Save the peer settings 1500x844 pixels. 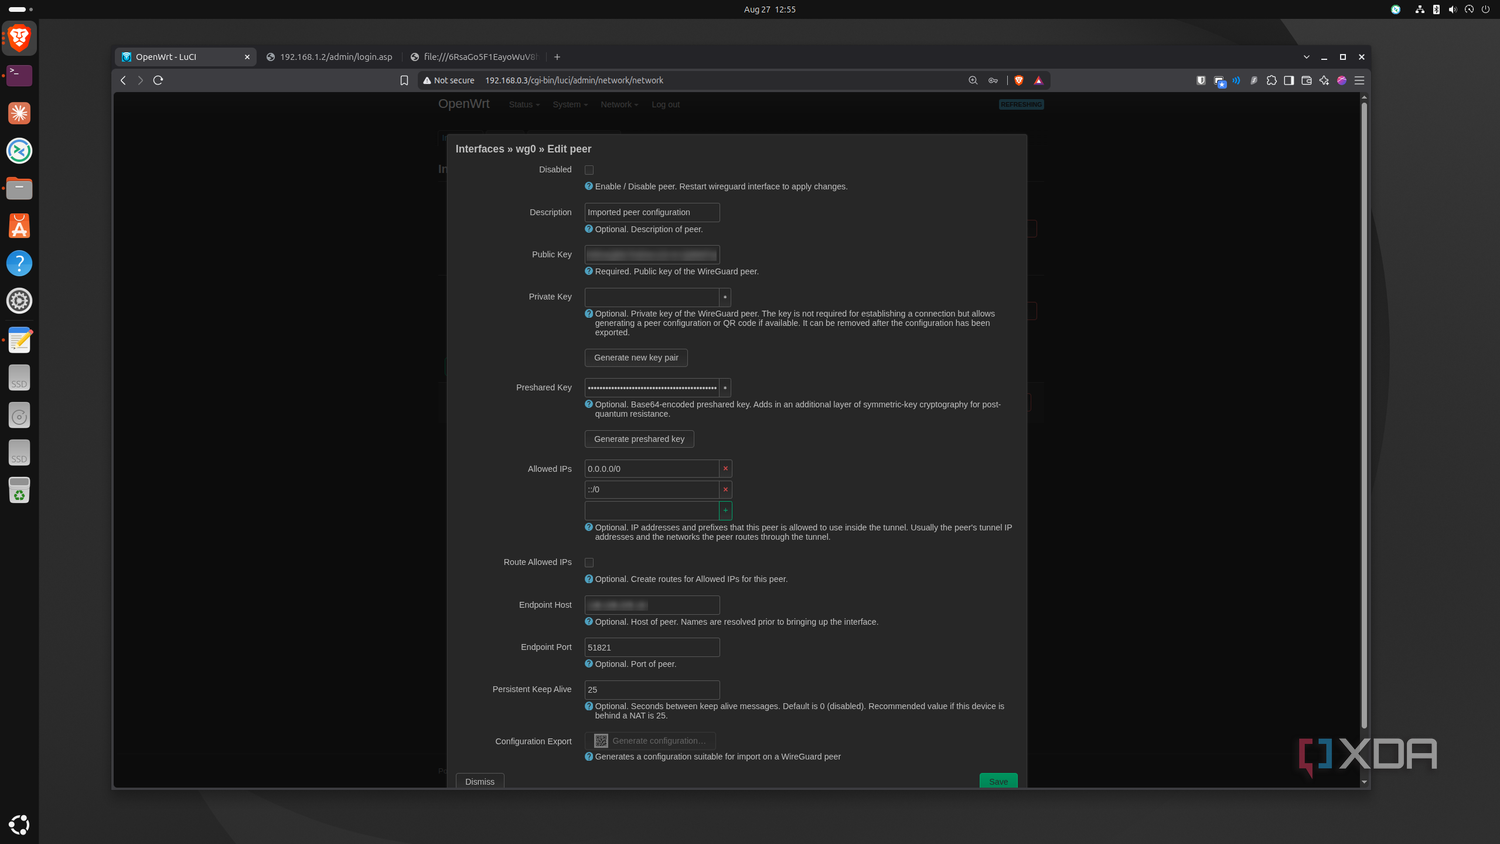tap(998, 781)
